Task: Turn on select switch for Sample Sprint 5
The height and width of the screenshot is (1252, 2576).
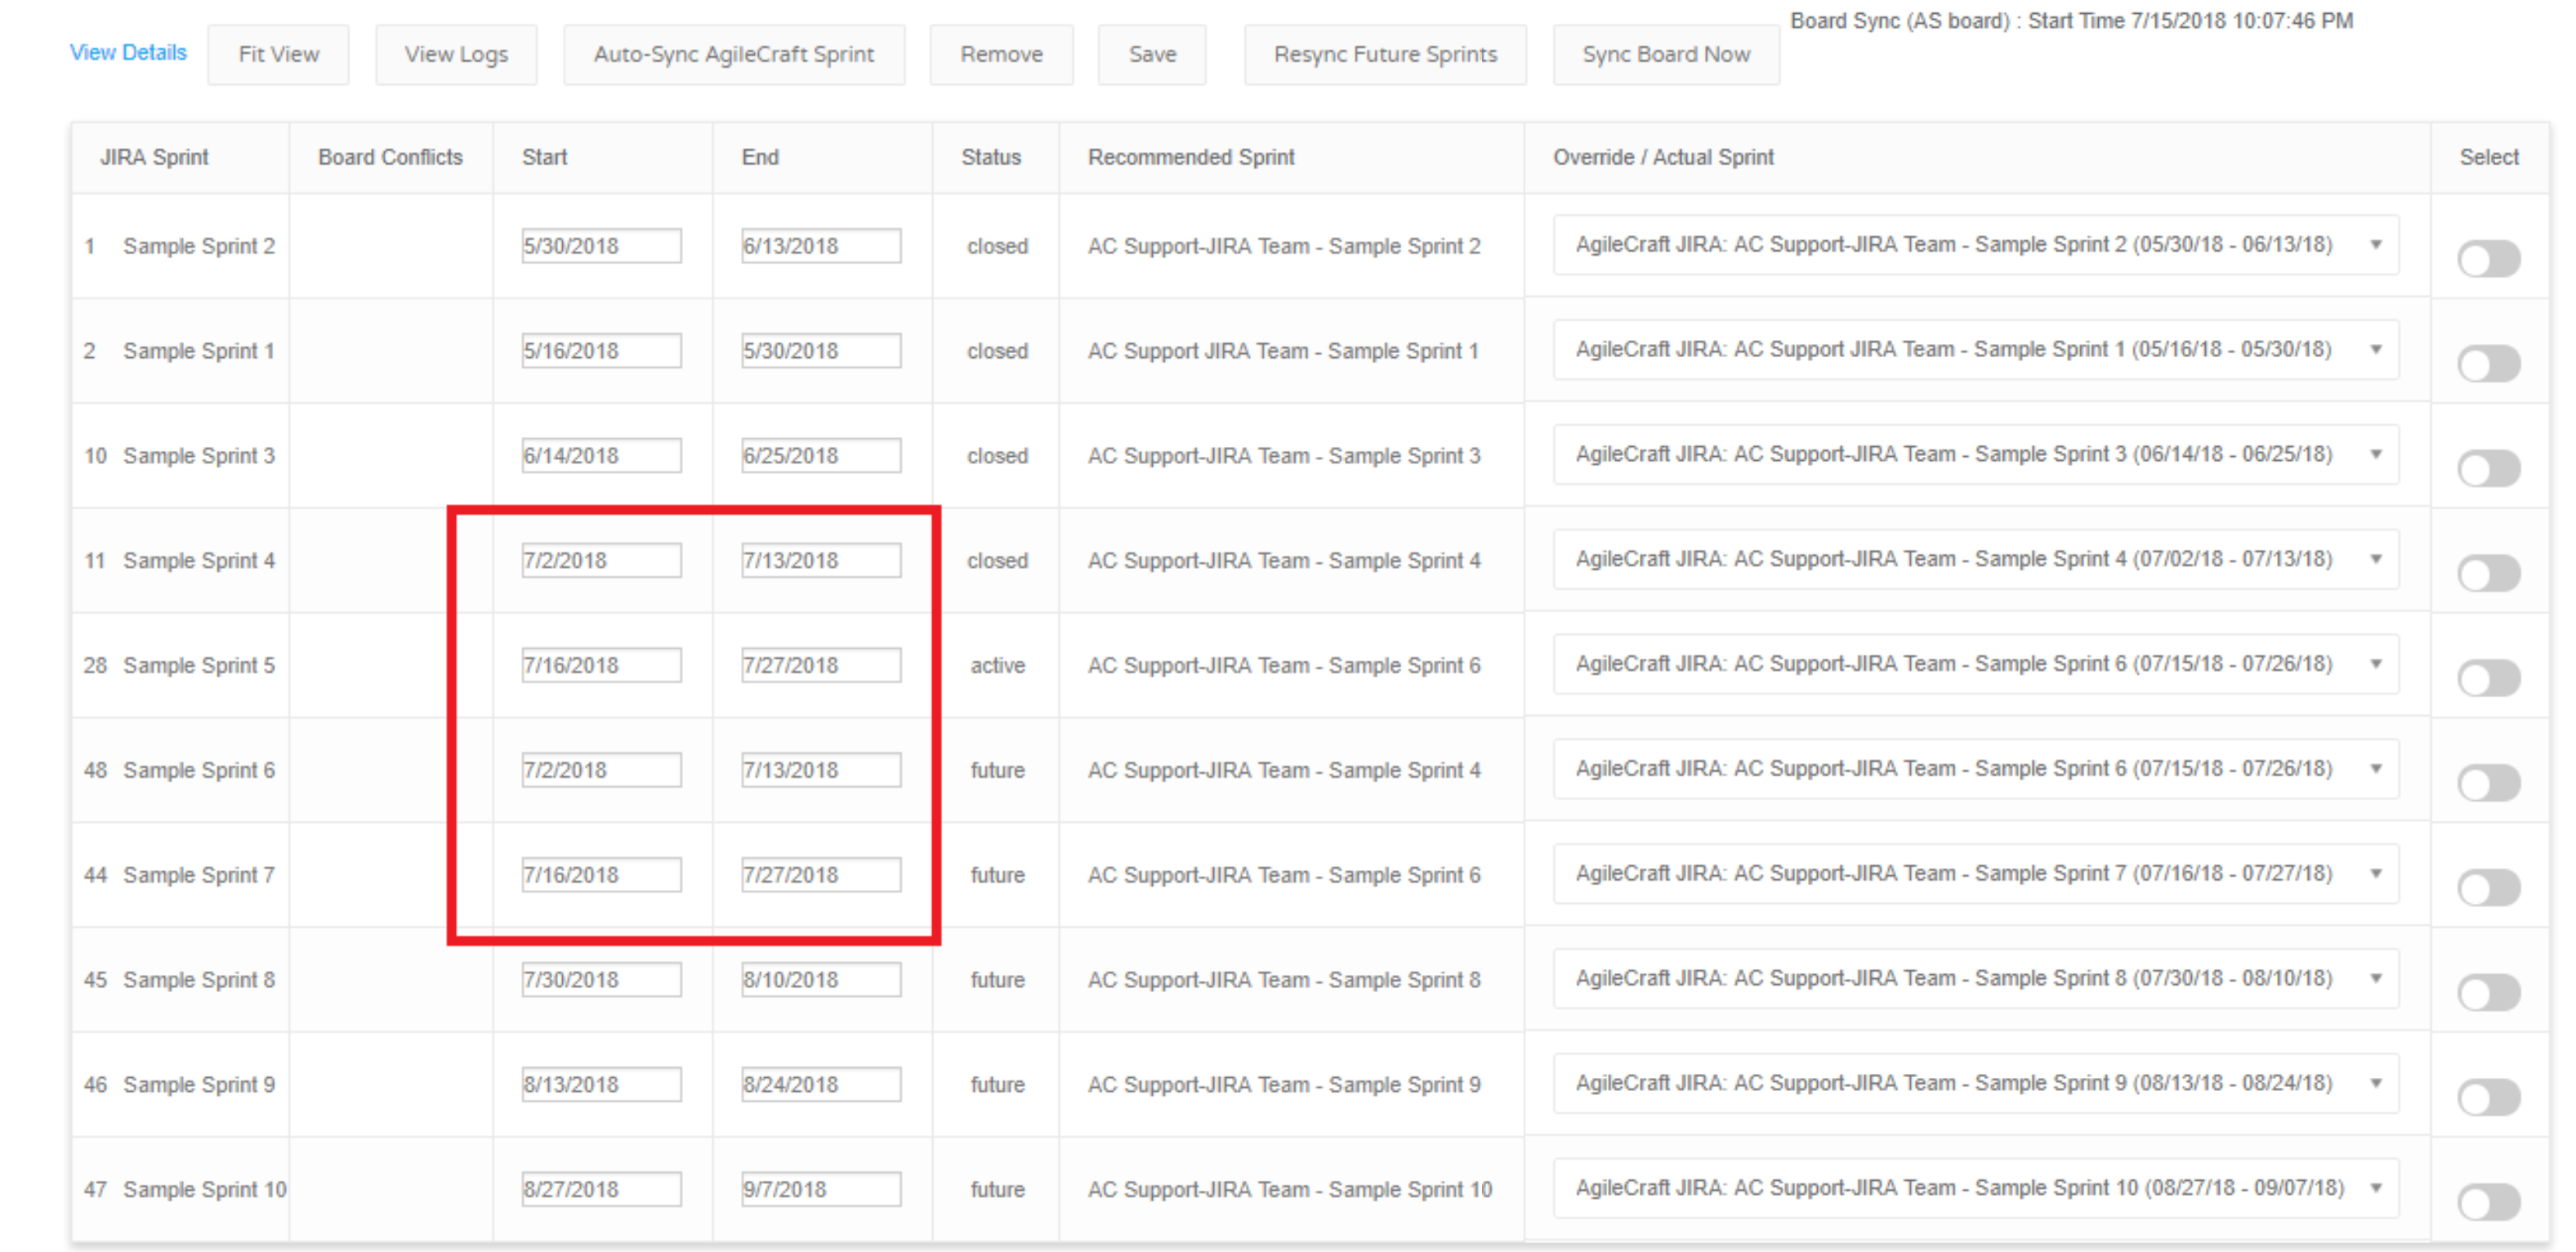Action: click(2489, 679)
